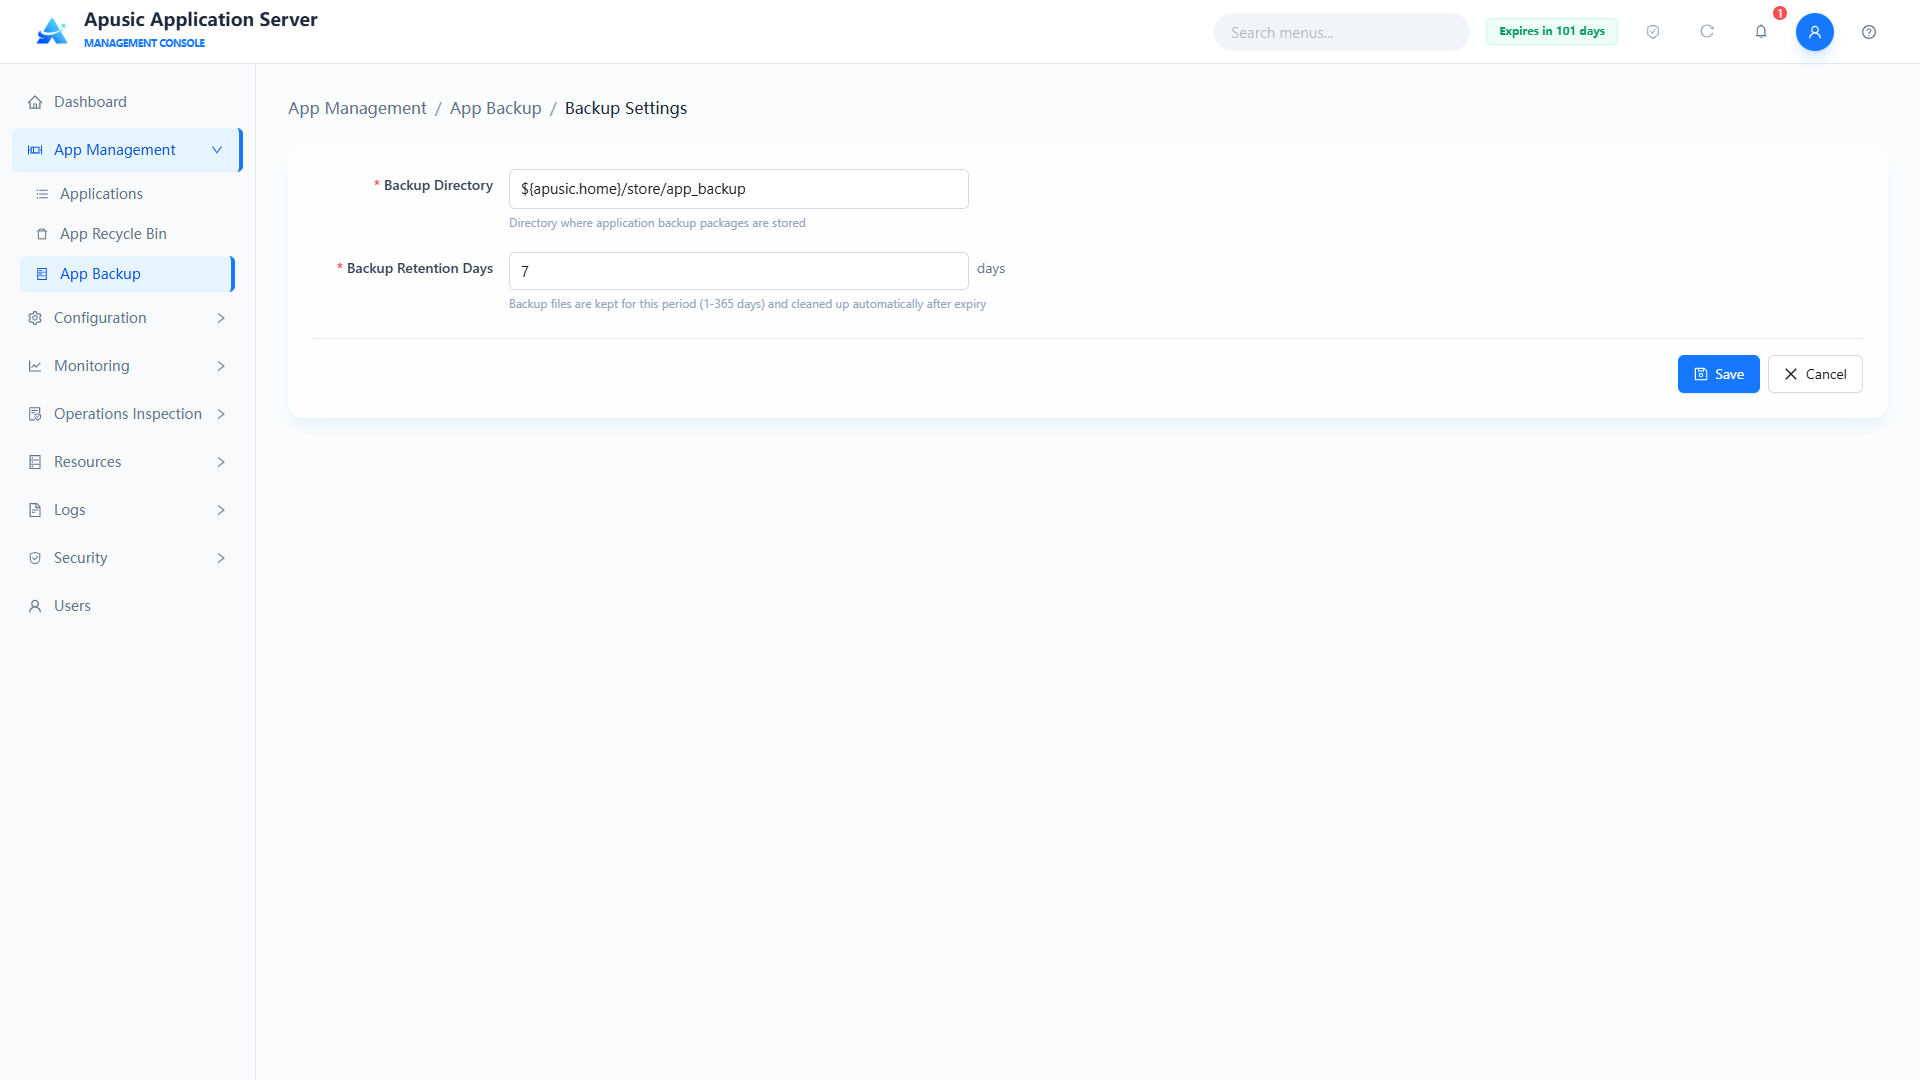Expand the Operations Inspection chevron
1920x1080 pixels.
[221, 414]
